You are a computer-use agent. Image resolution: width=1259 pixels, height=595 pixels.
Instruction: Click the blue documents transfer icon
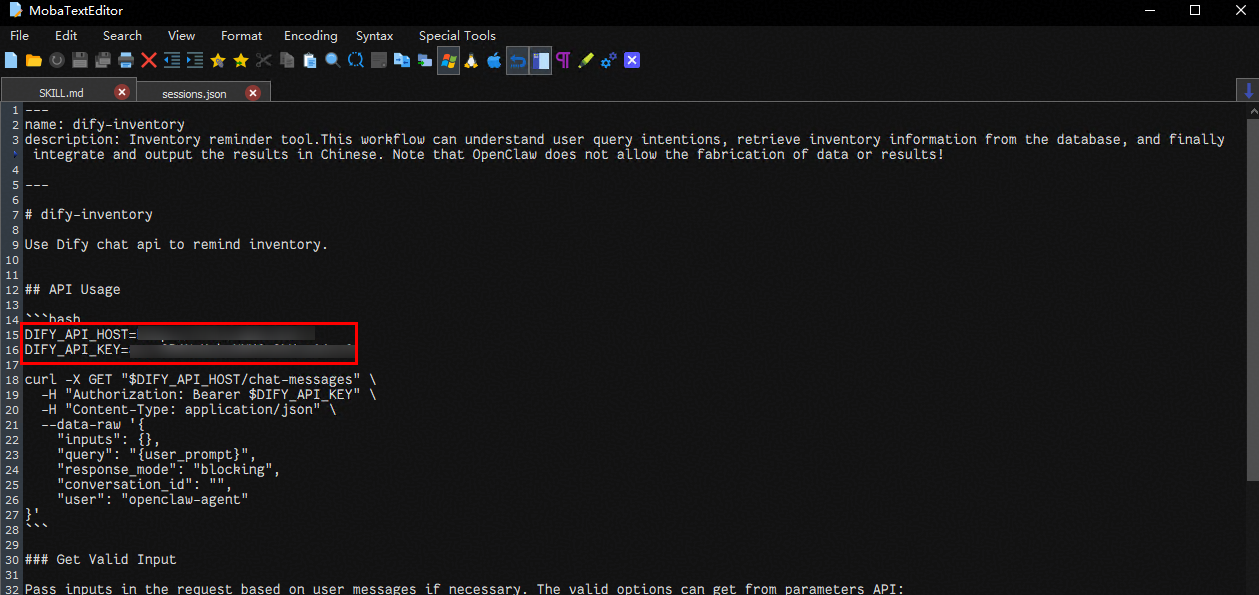(x=402, y=61)
